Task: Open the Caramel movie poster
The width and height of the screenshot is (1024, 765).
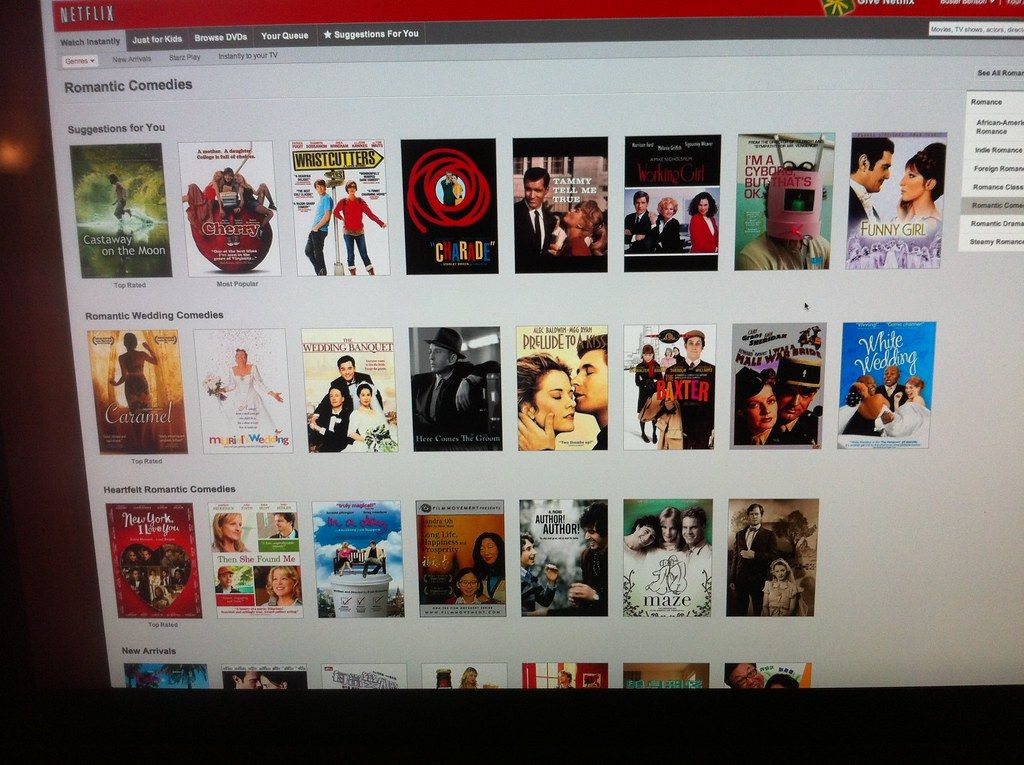Action: 138,391
